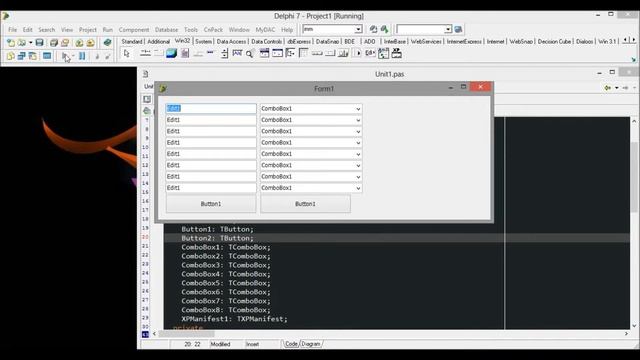
Task: Open the 'mm' desktop layout dropdown
Action: coord(358,29)
